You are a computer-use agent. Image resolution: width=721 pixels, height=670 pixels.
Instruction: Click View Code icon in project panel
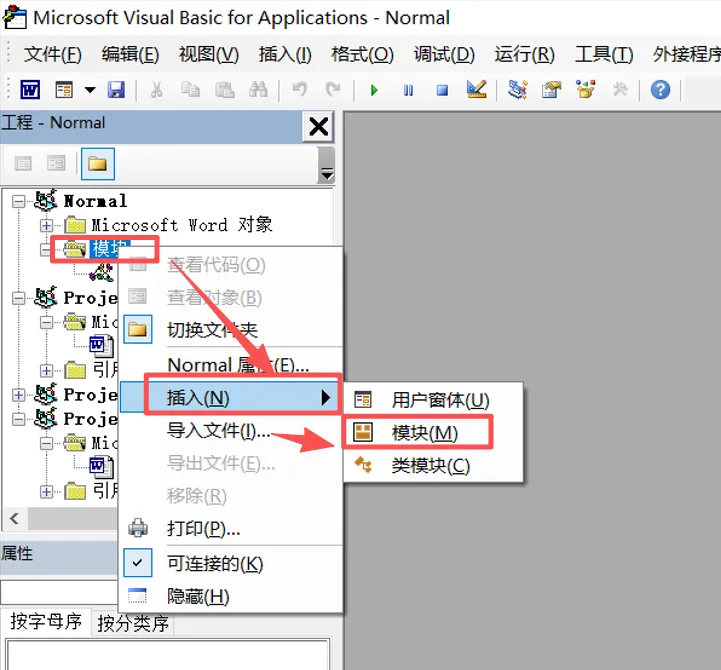pyautogui.click(x=23, y=163)
